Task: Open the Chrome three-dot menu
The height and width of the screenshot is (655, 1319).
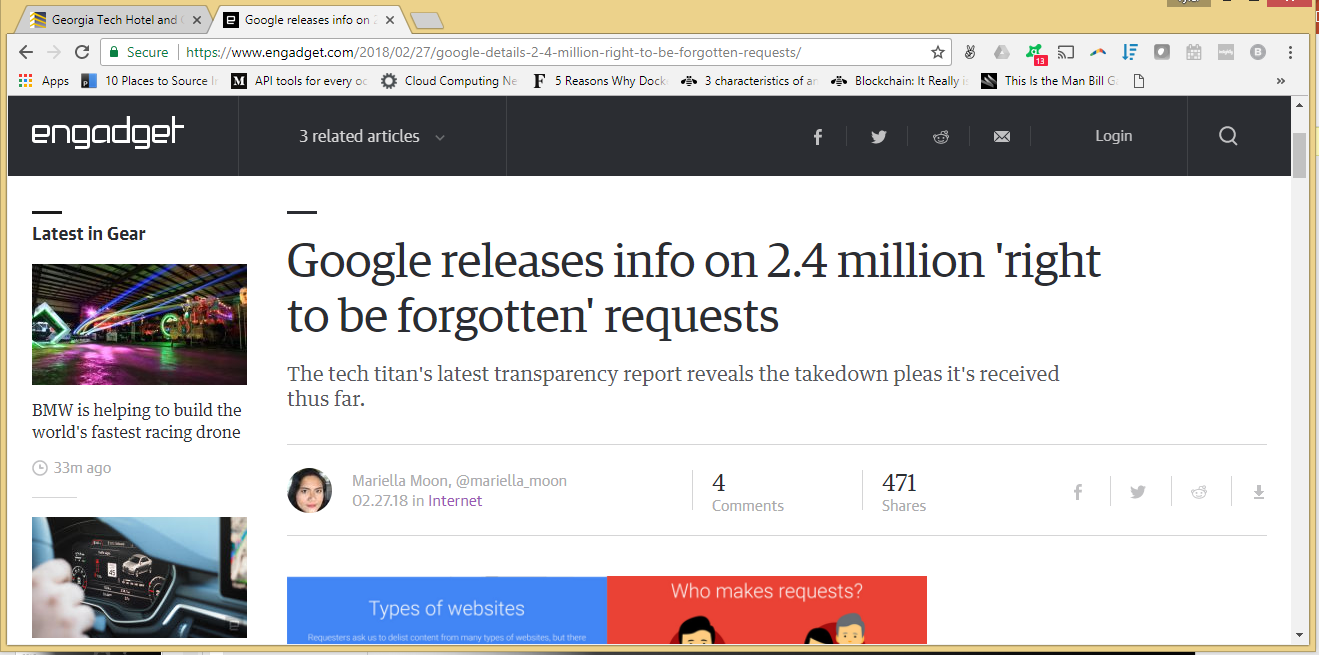Action: point(1291,52)
